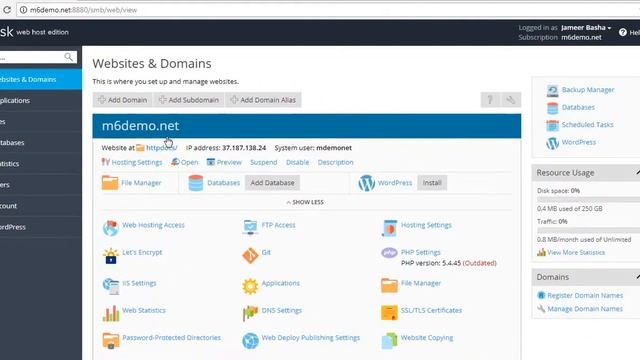Viewport: 640px width, 360px height.
Task: Open the File Manager folder icon in the grid
Action: pos(389,285)
